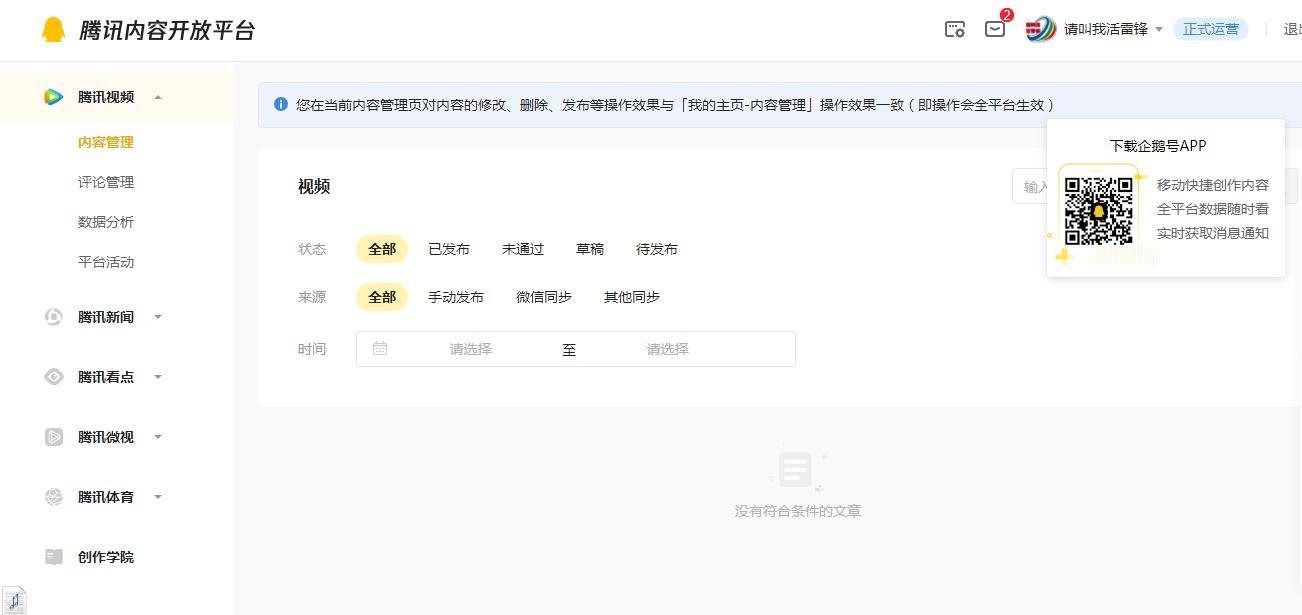Filter source by 手动发布
The width and height of the screenshot is (1302, 615).
[456, 297]
